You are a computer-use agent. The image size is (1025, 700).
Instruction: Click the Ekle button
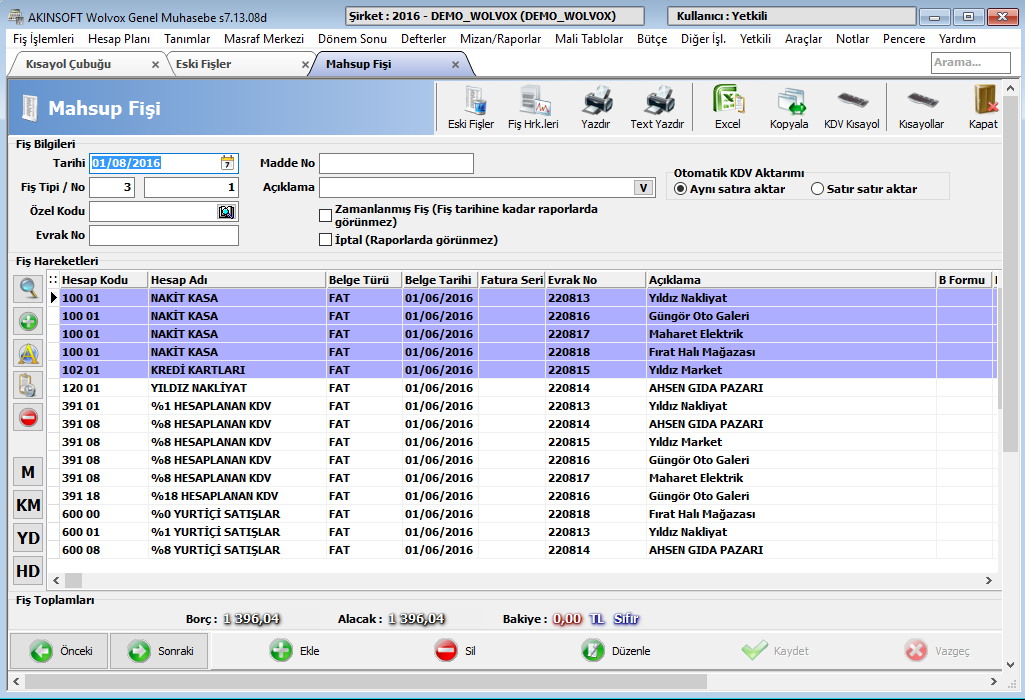pos(295,651)
